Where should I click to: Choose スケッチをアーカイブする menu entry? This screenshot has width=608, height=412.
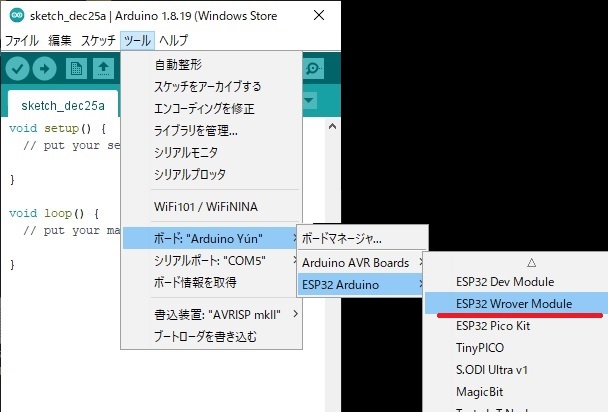(x=211, y=86)
